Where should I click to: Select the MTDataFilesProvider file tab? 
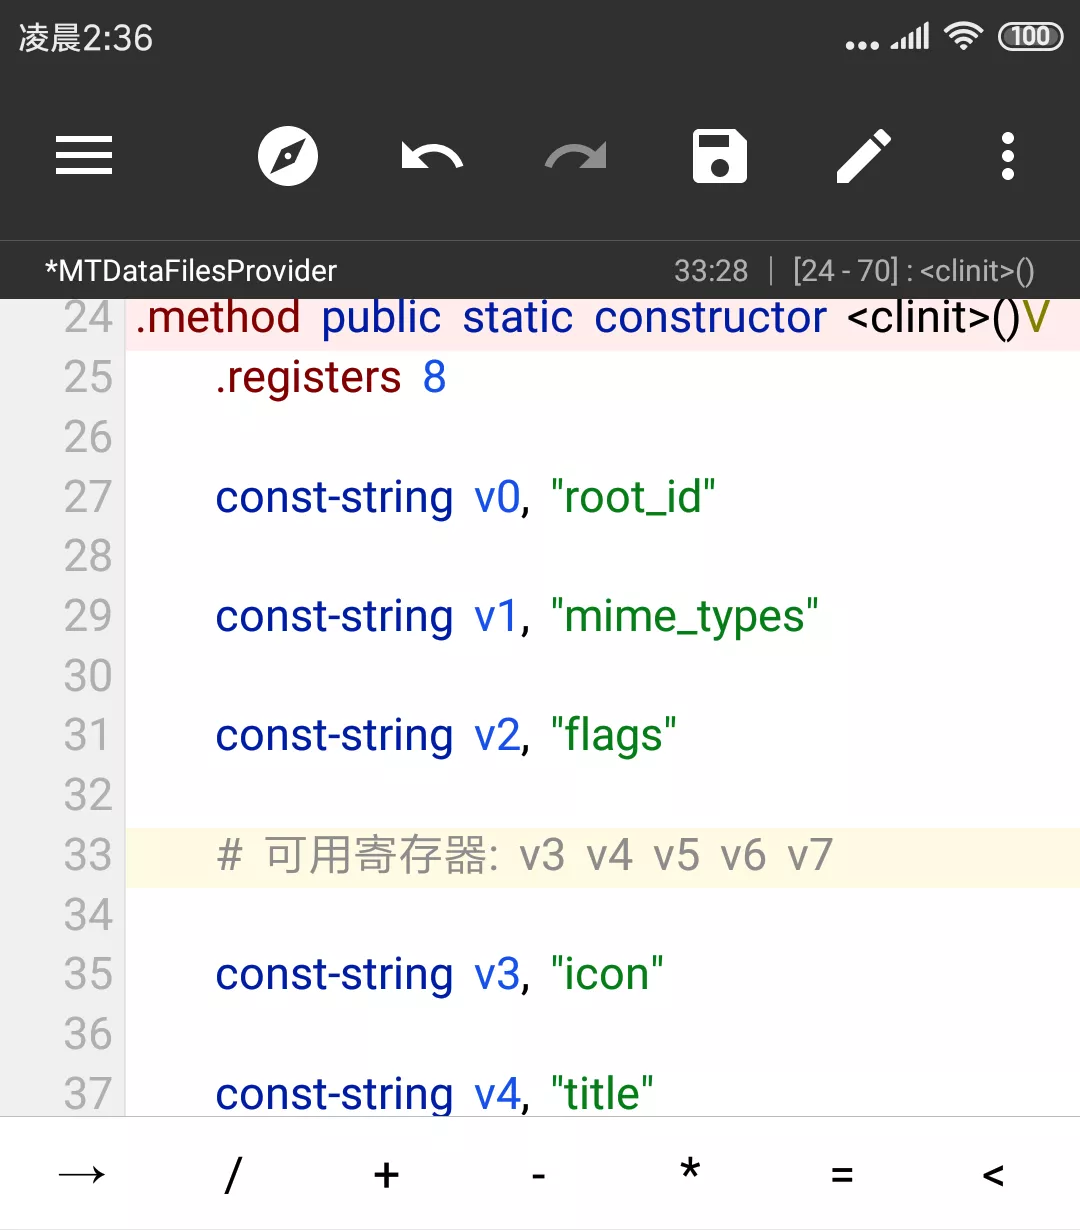click(x=191, y=271)
